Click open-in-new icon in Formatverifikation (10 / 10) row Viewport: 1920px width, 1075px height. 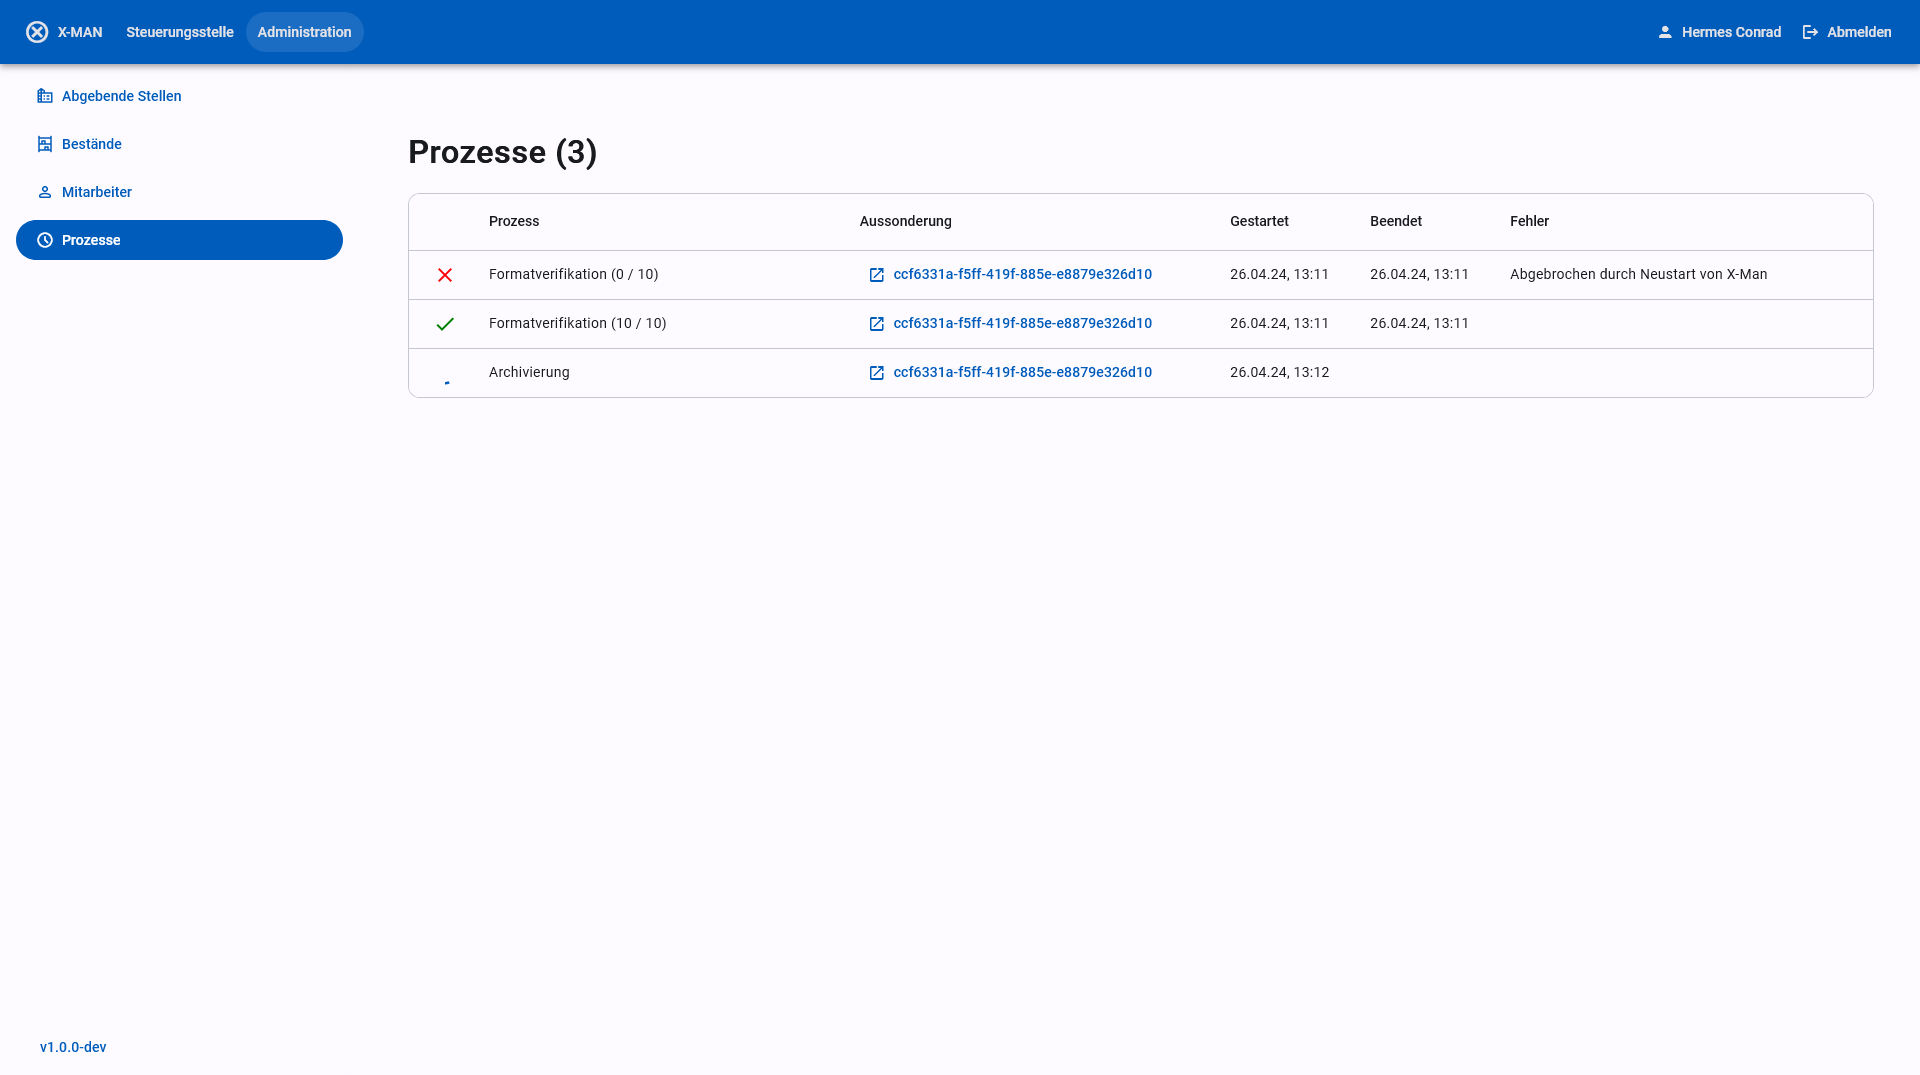click(x=877, y=324)
